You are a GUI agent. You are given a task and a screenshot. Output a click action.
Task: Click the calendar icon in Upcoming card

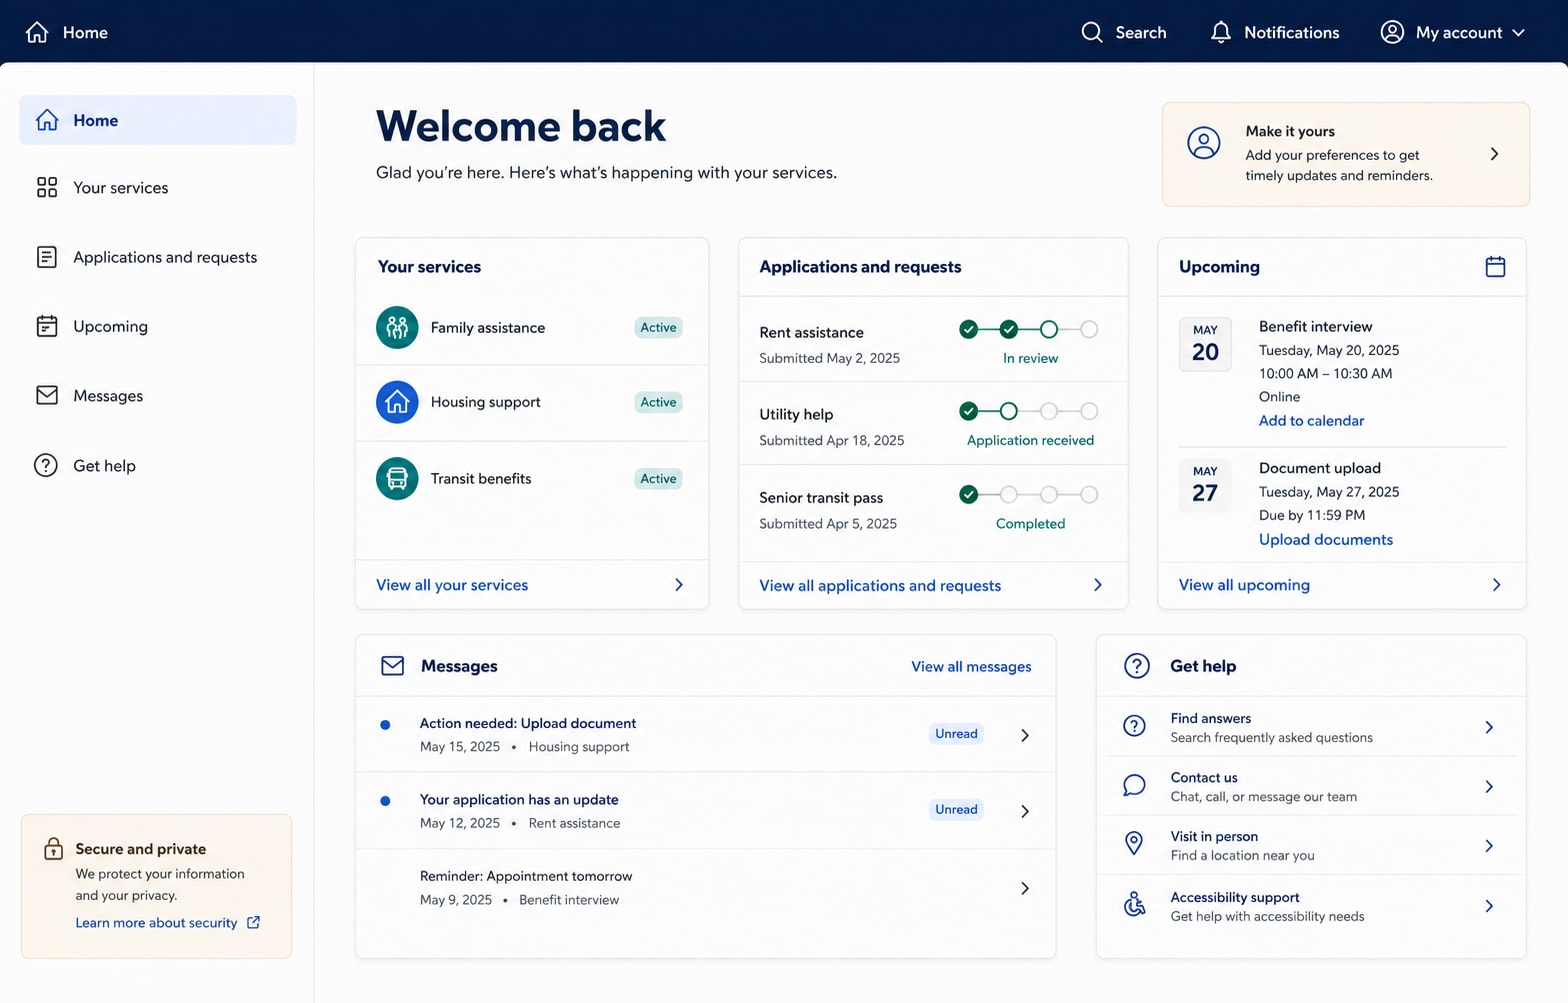click(1495, 266)
